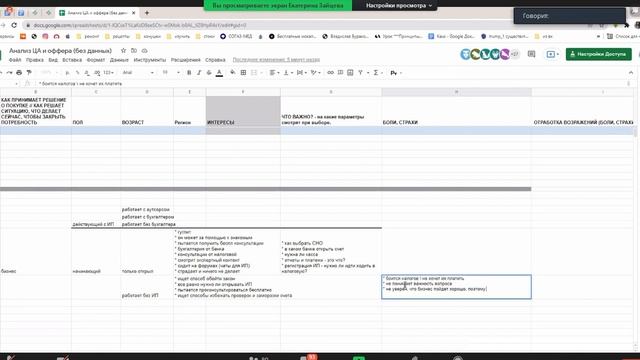Open the text color picker
The width and height of the screenshot is (640, 360).
click(219, 73)
